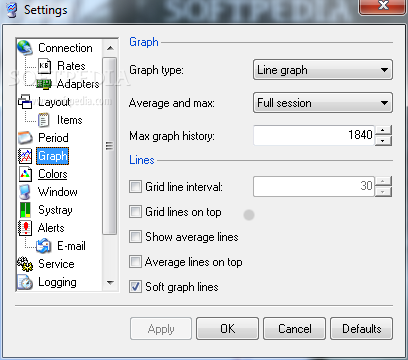Click settings tree scrollbar down arrow

coord(110,283)
